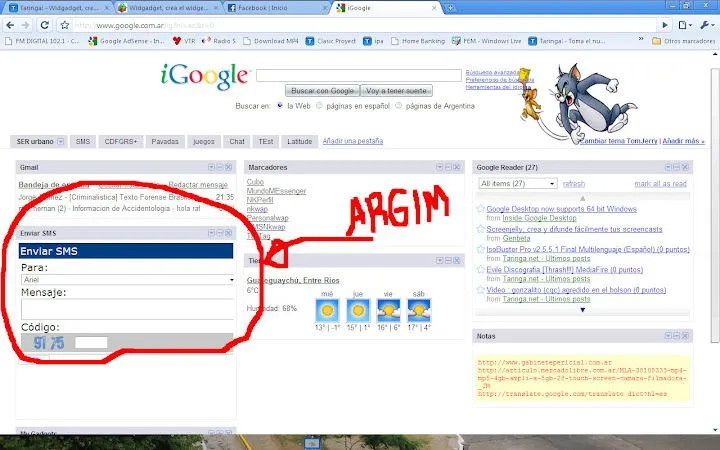Switch to the Facebook browser tab
The image size is (720, 450).
tap(277, 8)
